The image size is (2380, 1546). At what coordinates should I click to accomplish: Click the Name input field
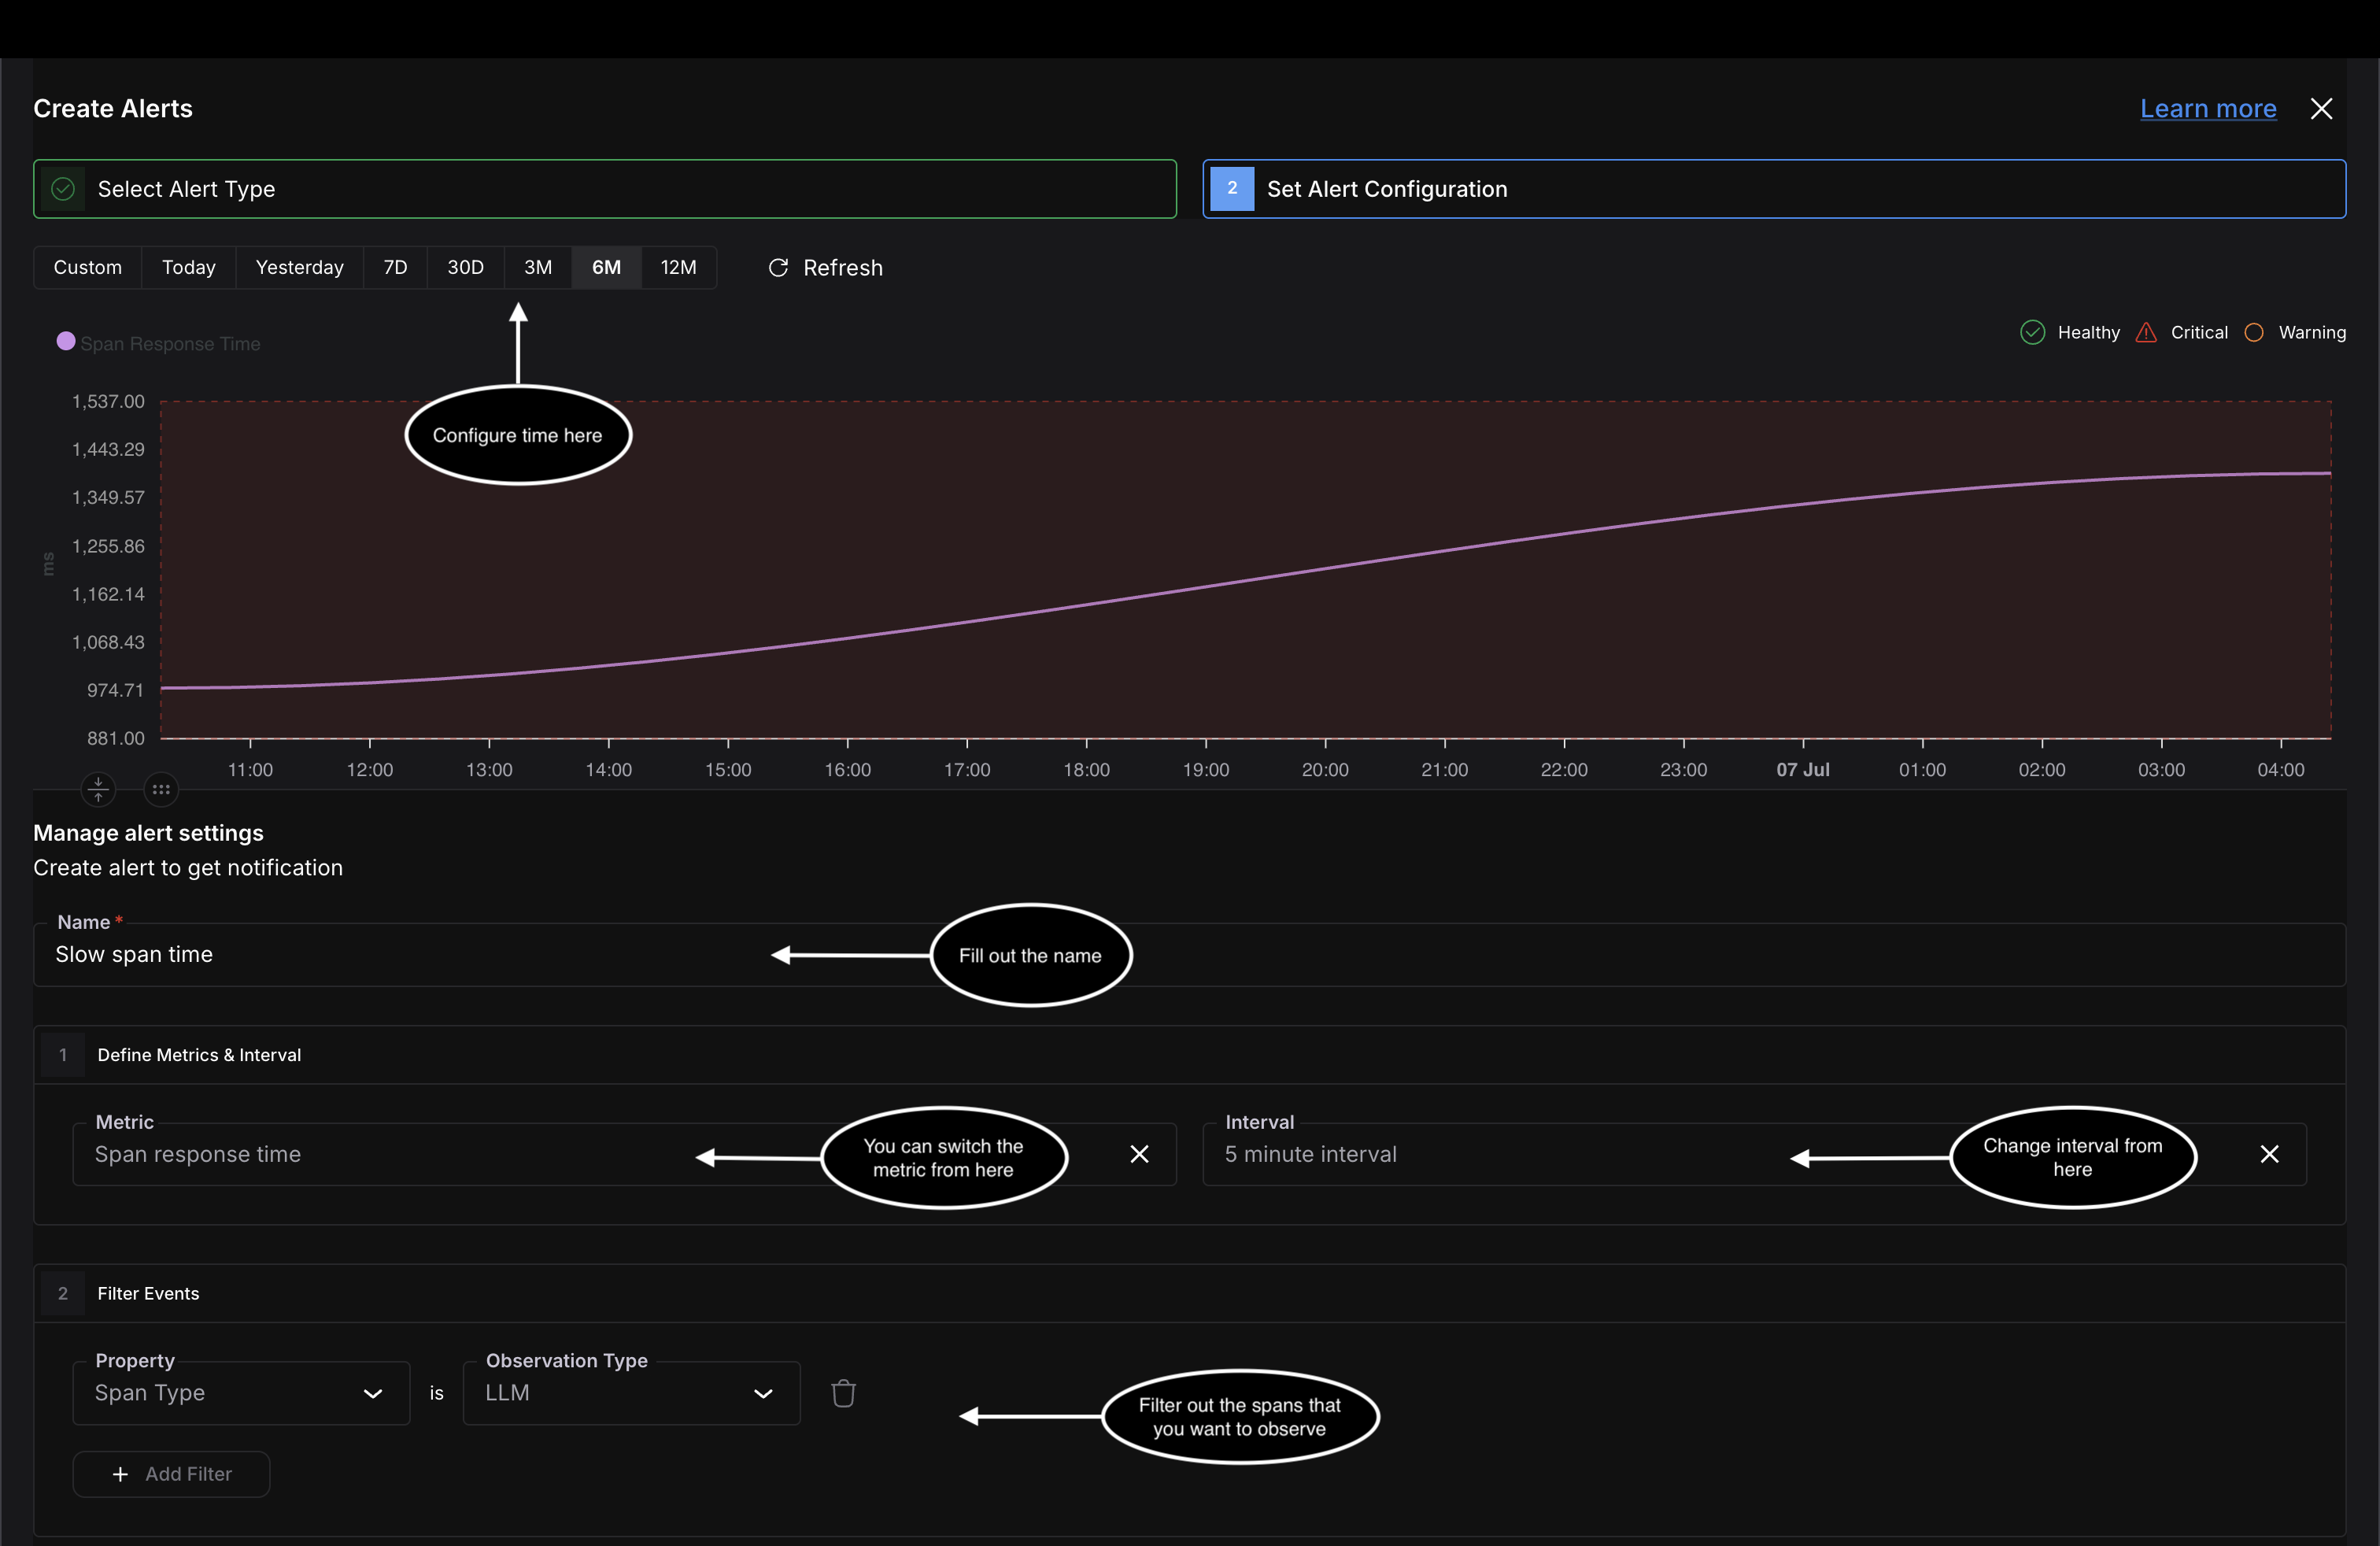point(1189,955)
